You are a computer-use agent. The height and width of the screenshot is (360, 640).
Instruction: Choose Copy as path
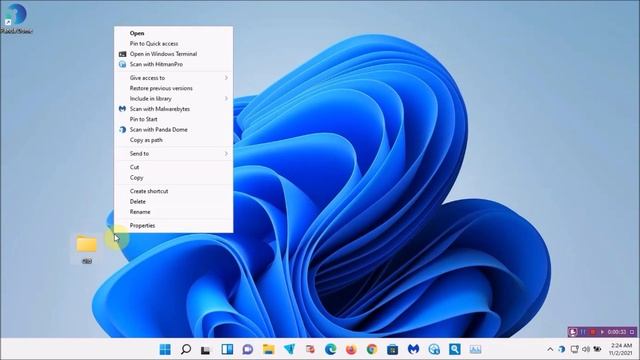click(x=174, y=140)
